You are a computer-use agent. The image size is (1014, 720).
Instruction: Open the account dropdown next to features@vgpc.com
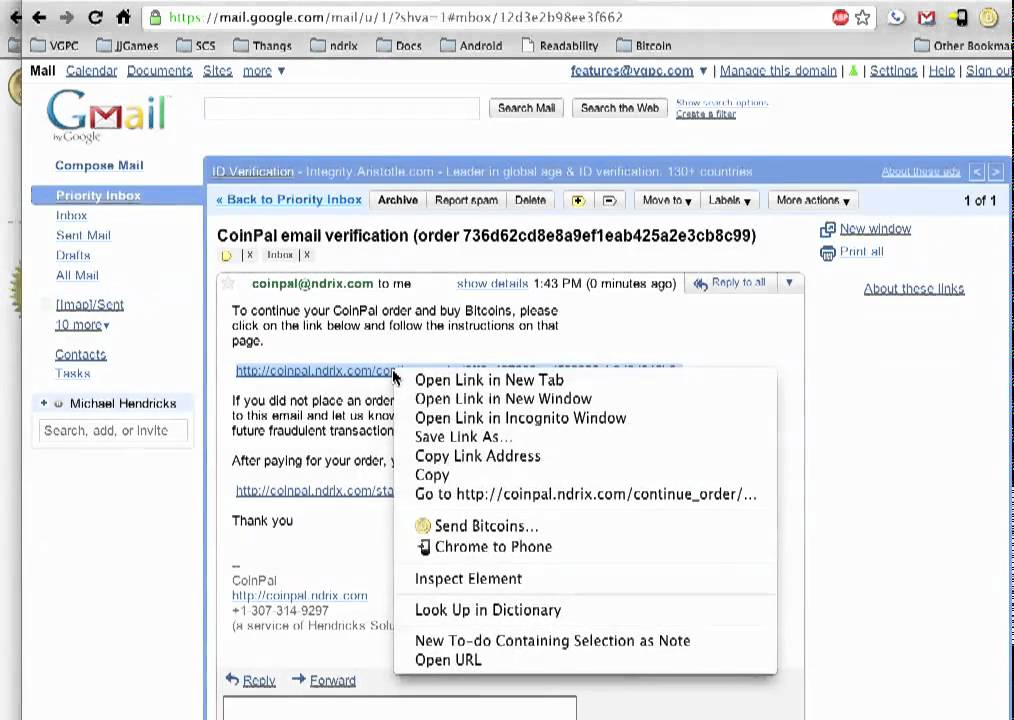coord(703,71)
